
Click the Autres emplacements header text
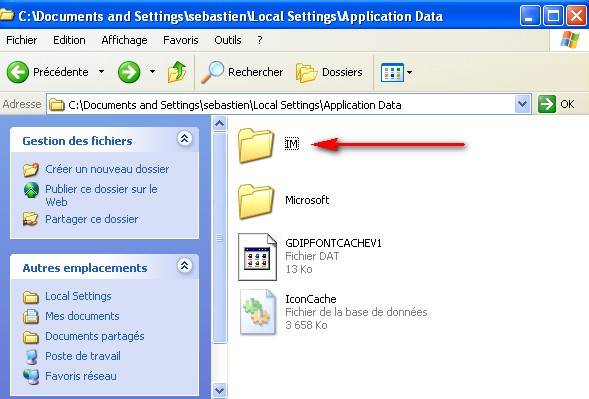85,268
